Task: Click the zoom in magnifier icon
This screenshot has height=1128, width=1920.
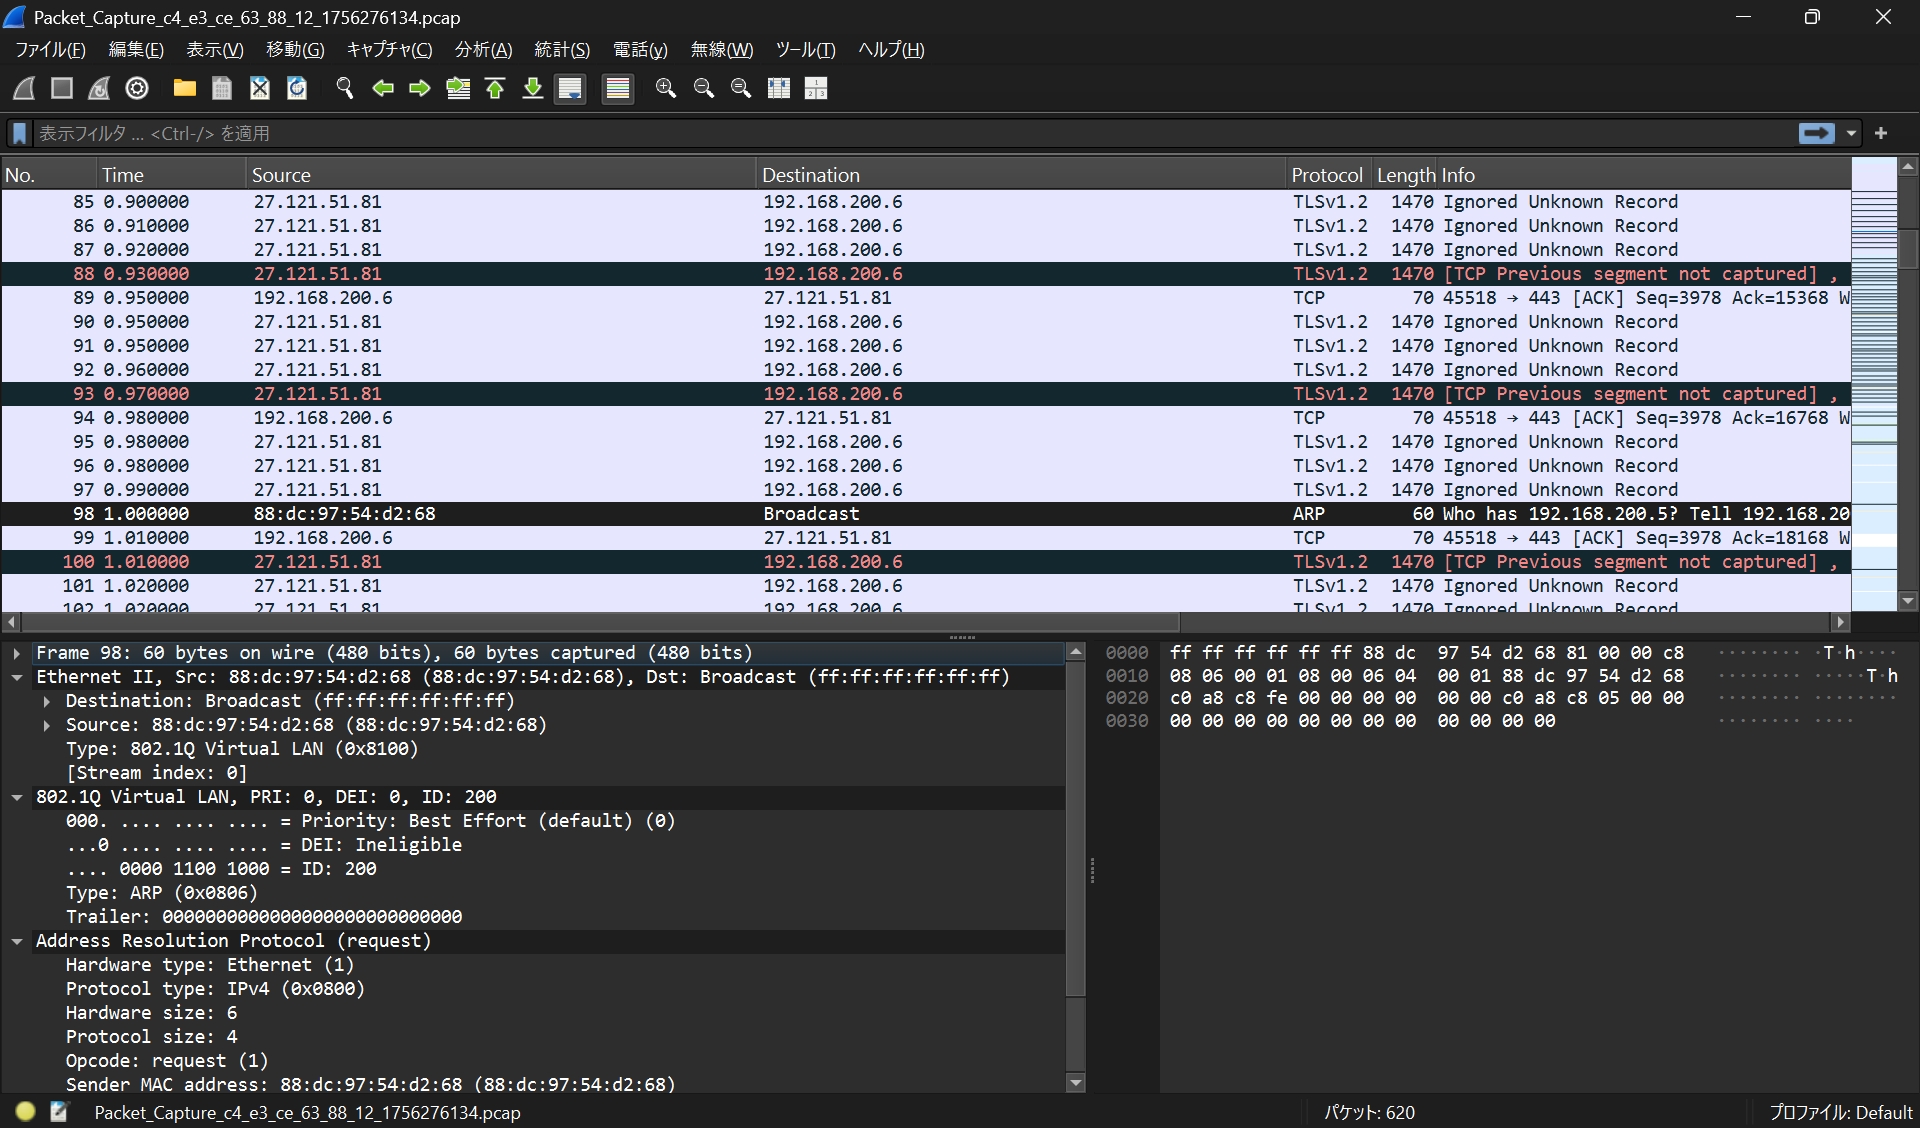Action: click(x=665, y=88)
